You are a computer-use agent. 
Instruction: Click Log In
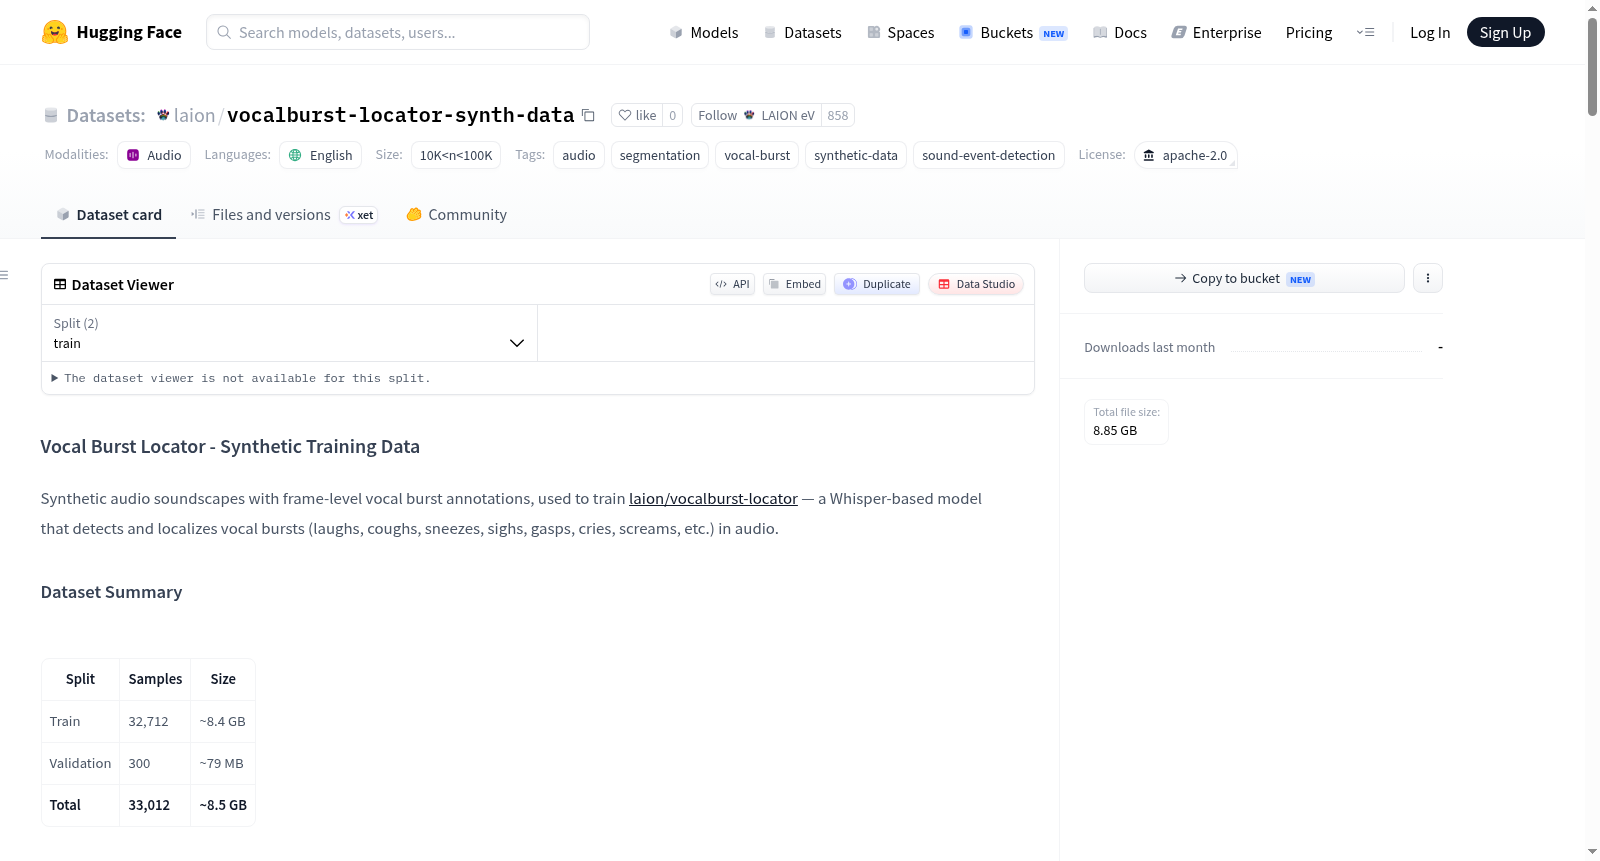tap(1430, 32)
